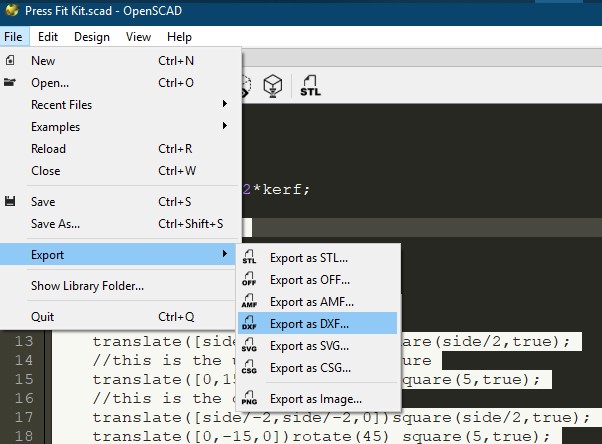602x444 pixels.
Task: Click Save As... in the File menu
Action: coord(121,224)
